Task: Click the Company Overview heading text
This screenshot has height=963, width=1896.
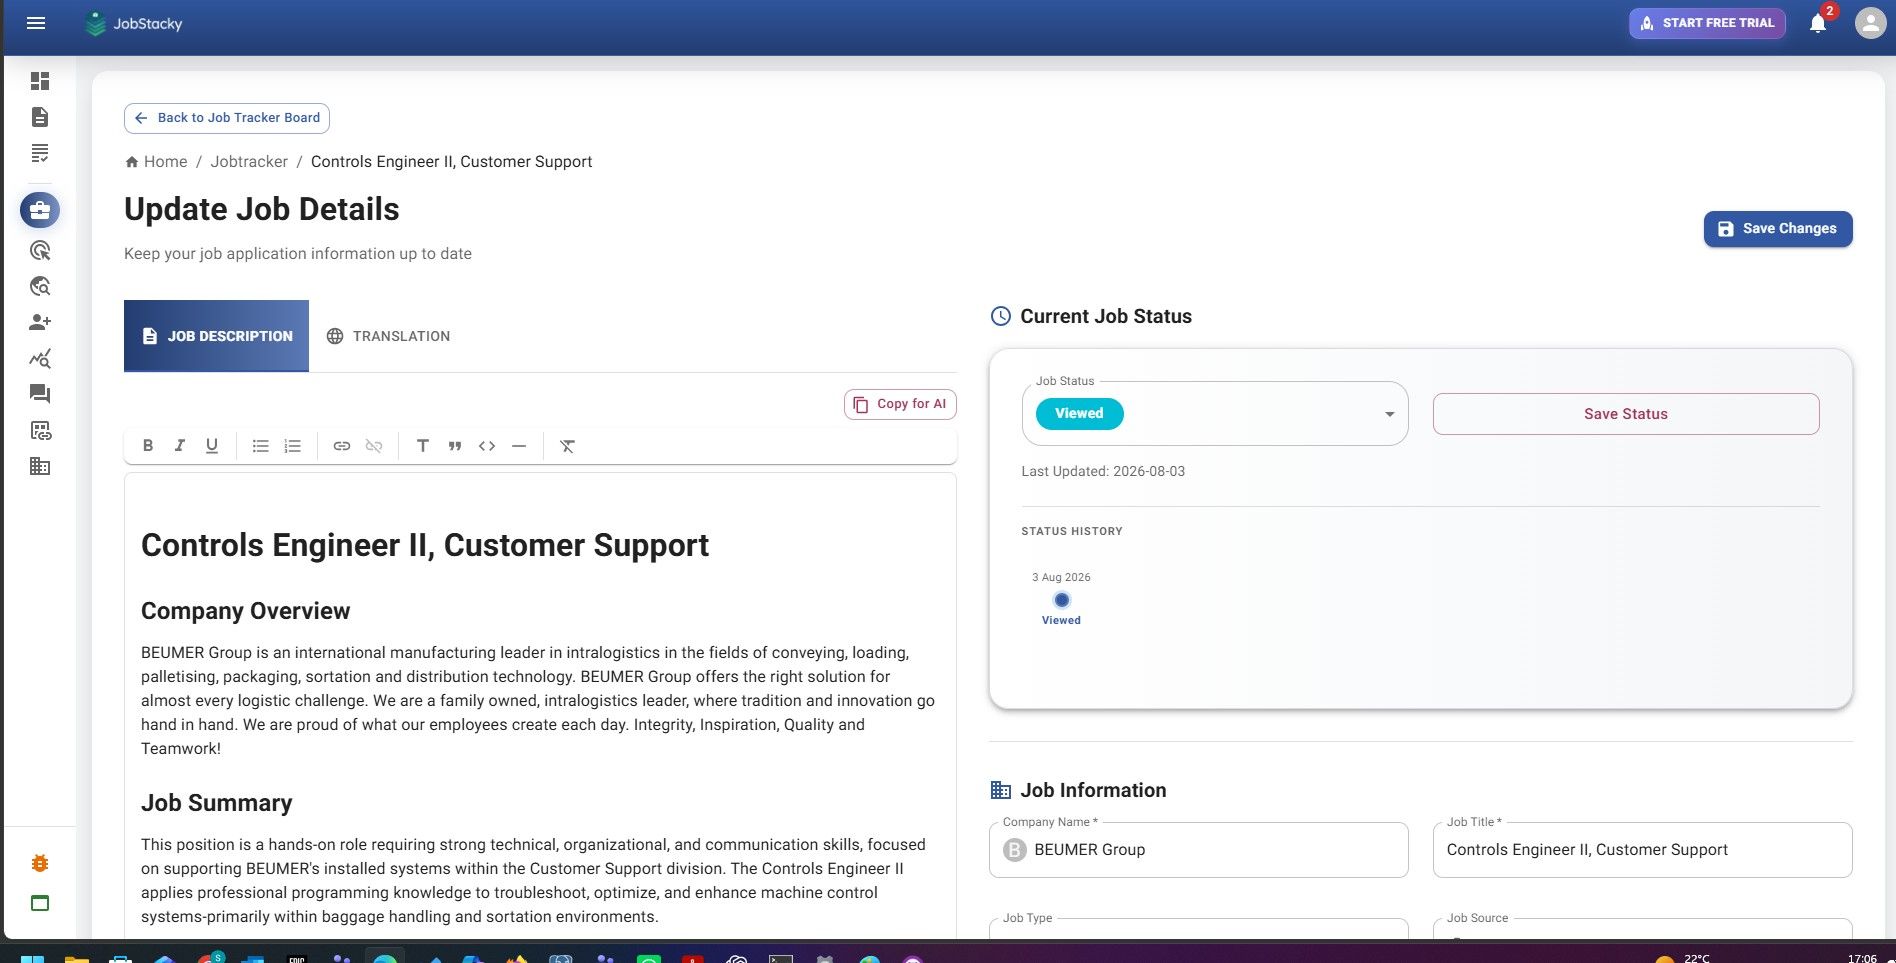Action: [246, 611]
